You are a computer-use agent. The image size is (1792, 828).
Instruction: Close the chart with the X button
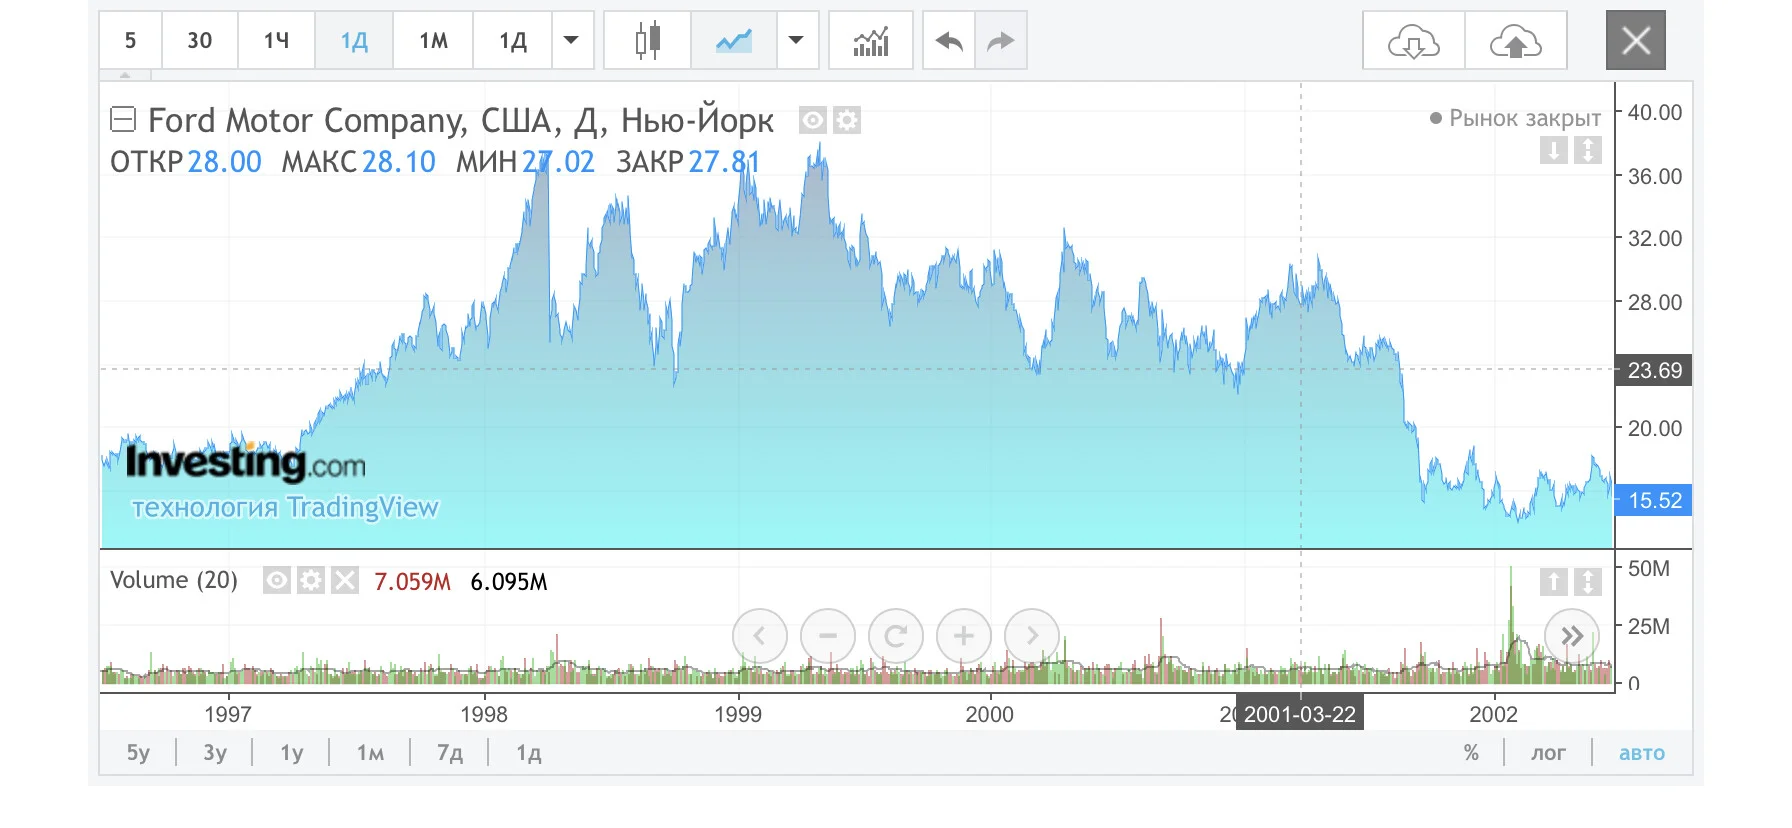tap(1636, 40)
